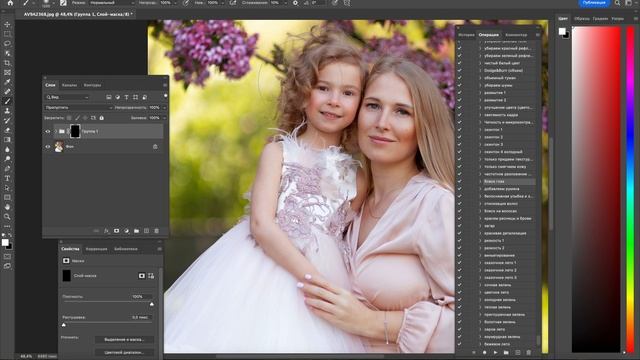
Task: Click the blue Публикация share button
Action: (x=594, y=3)
